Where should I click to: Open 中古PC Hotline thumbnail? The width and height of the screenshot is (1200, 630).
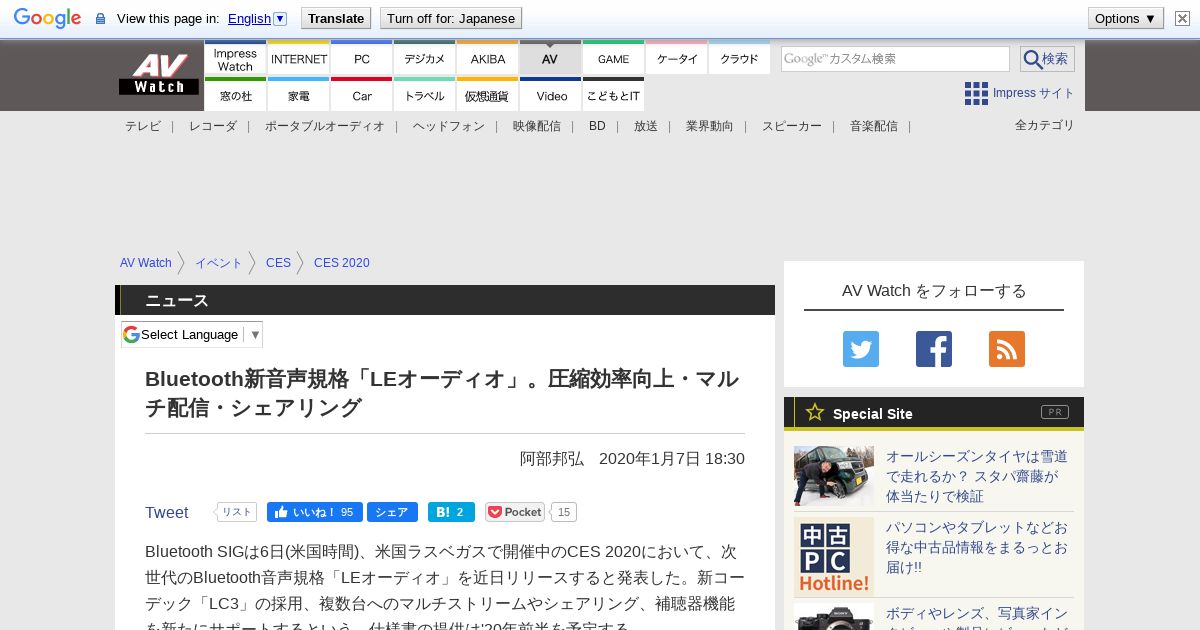834,557
